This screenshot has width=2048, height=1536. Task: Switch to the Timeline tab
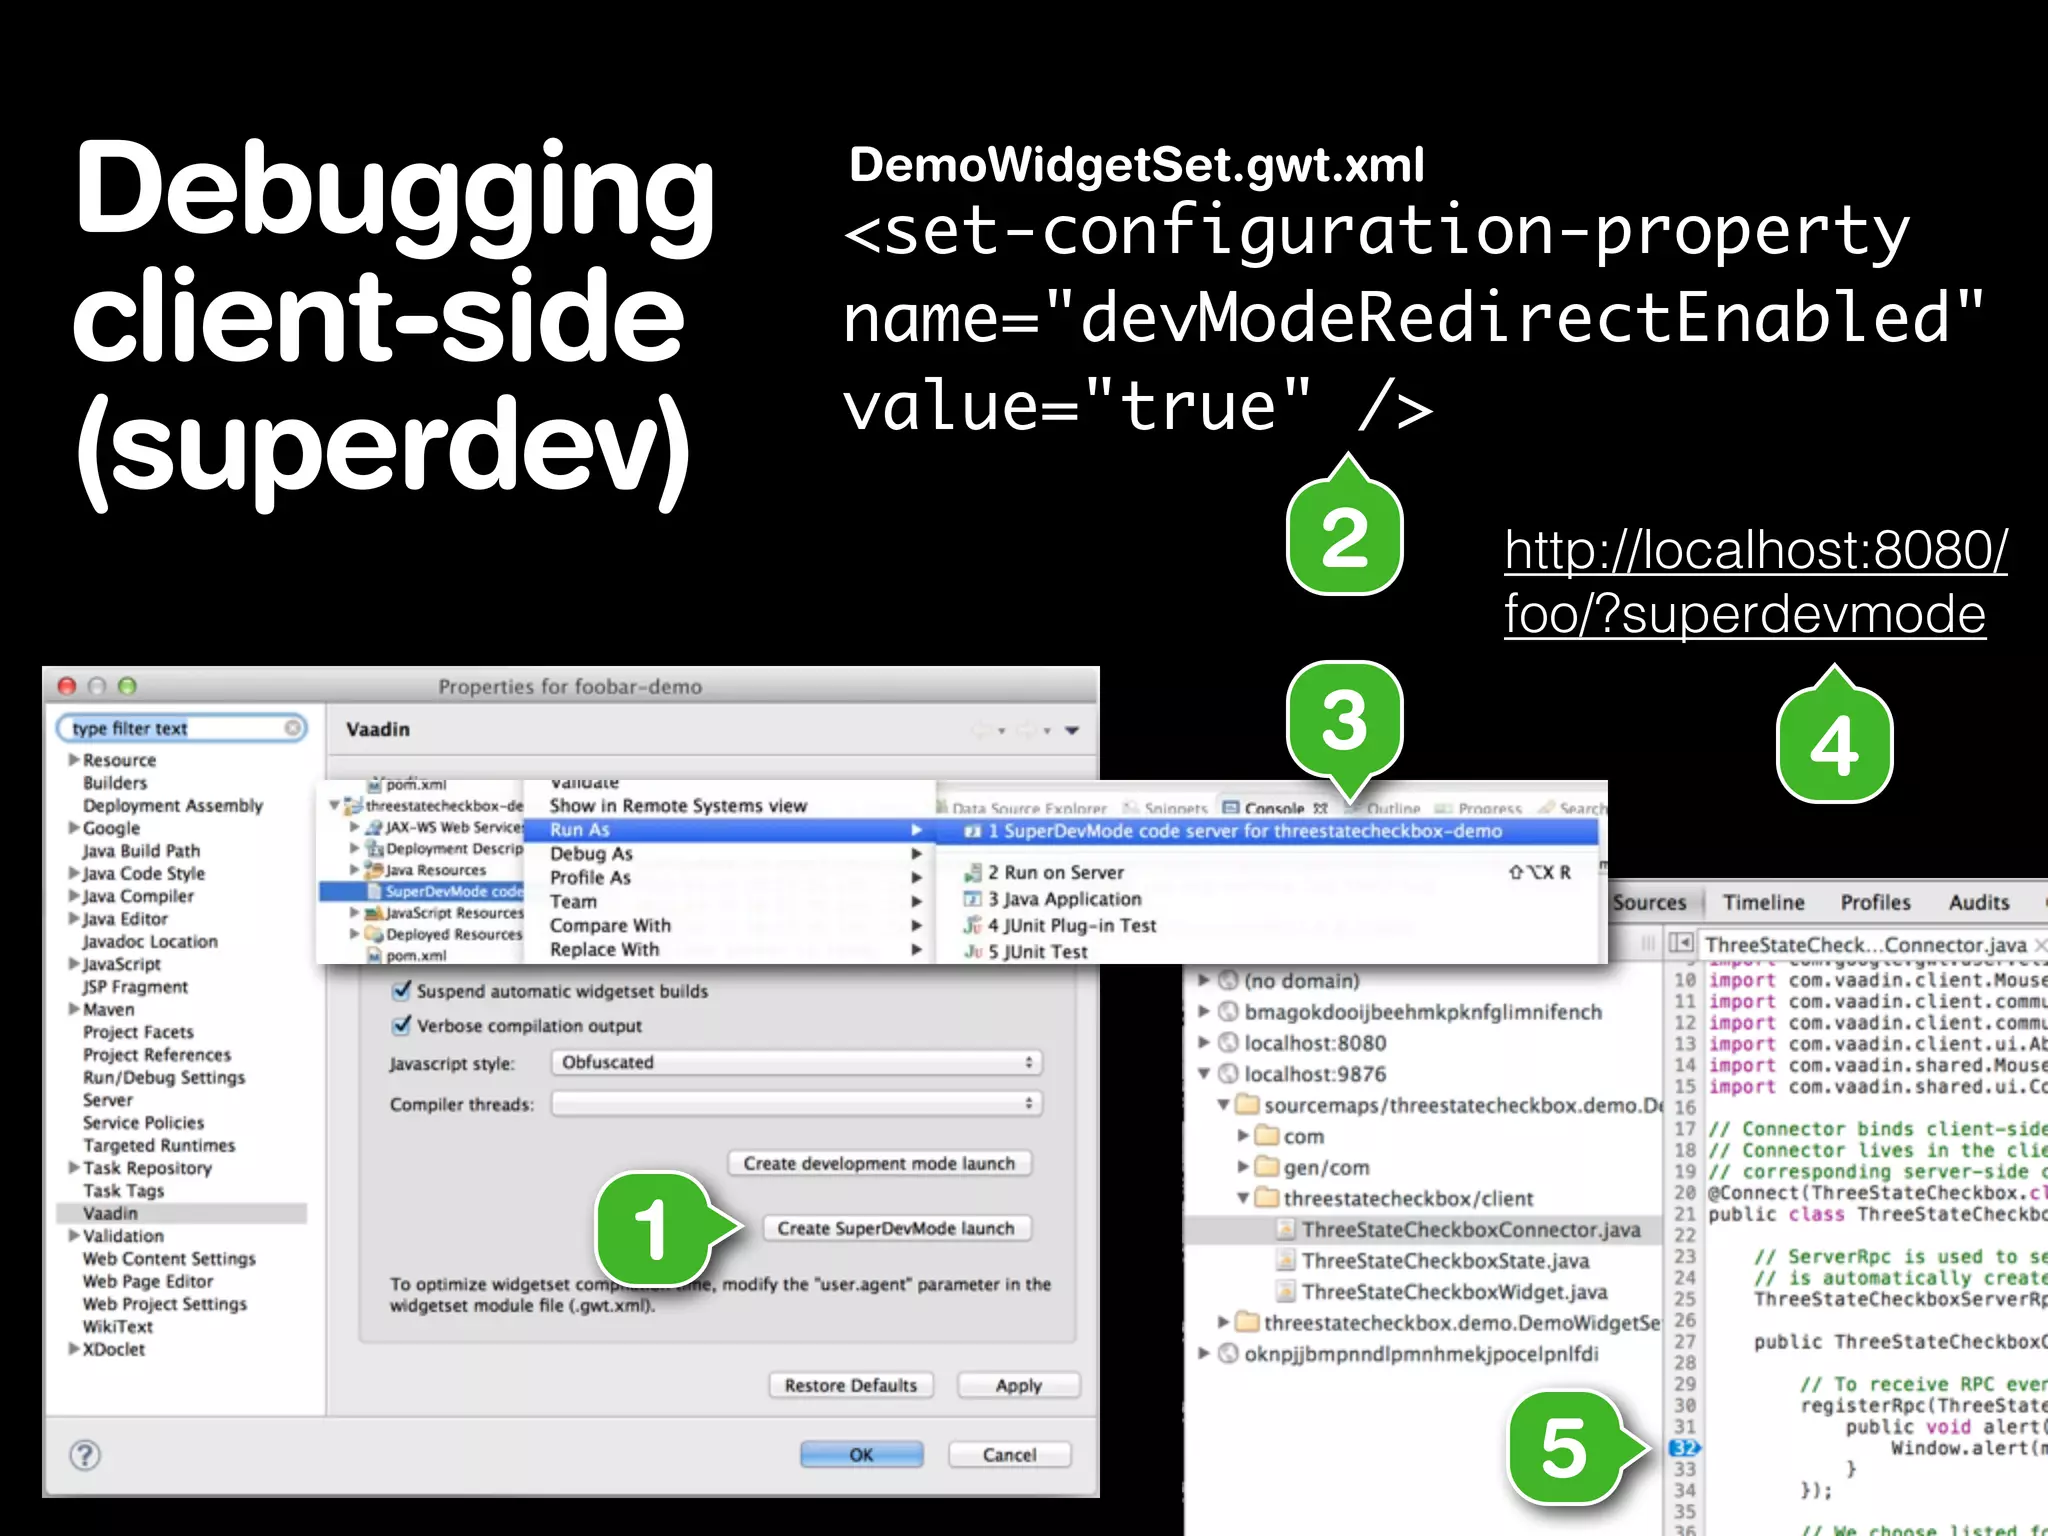click(1763, 902)
